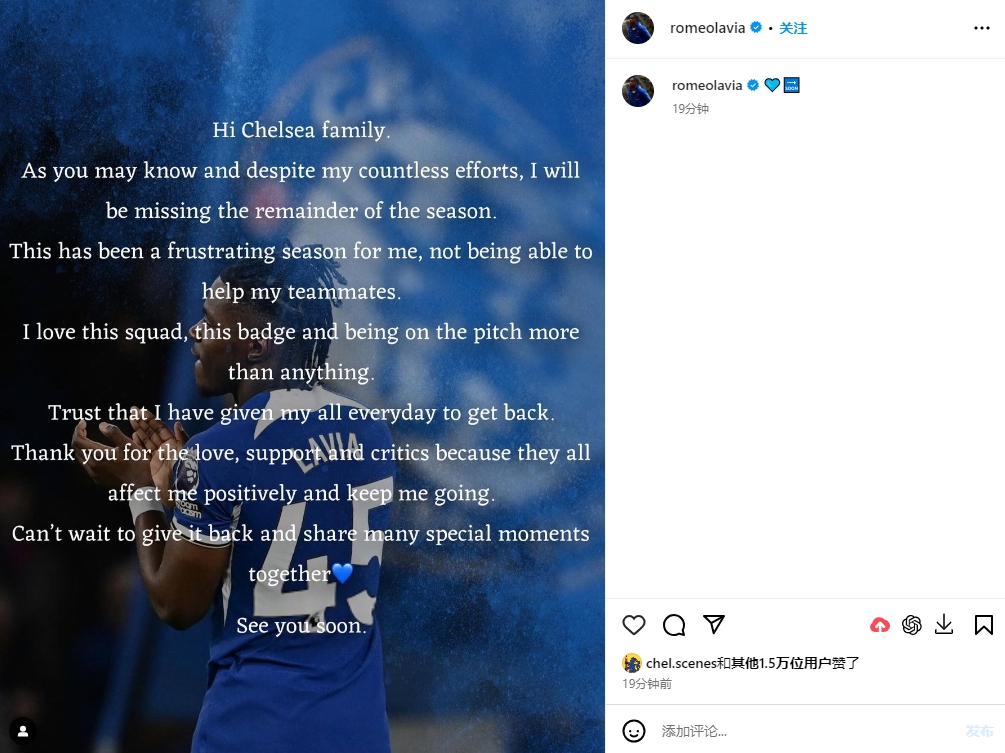Screen dimensions: 1005x753
Task: Open emoji picker smiley icon
Action: [634, 731]
